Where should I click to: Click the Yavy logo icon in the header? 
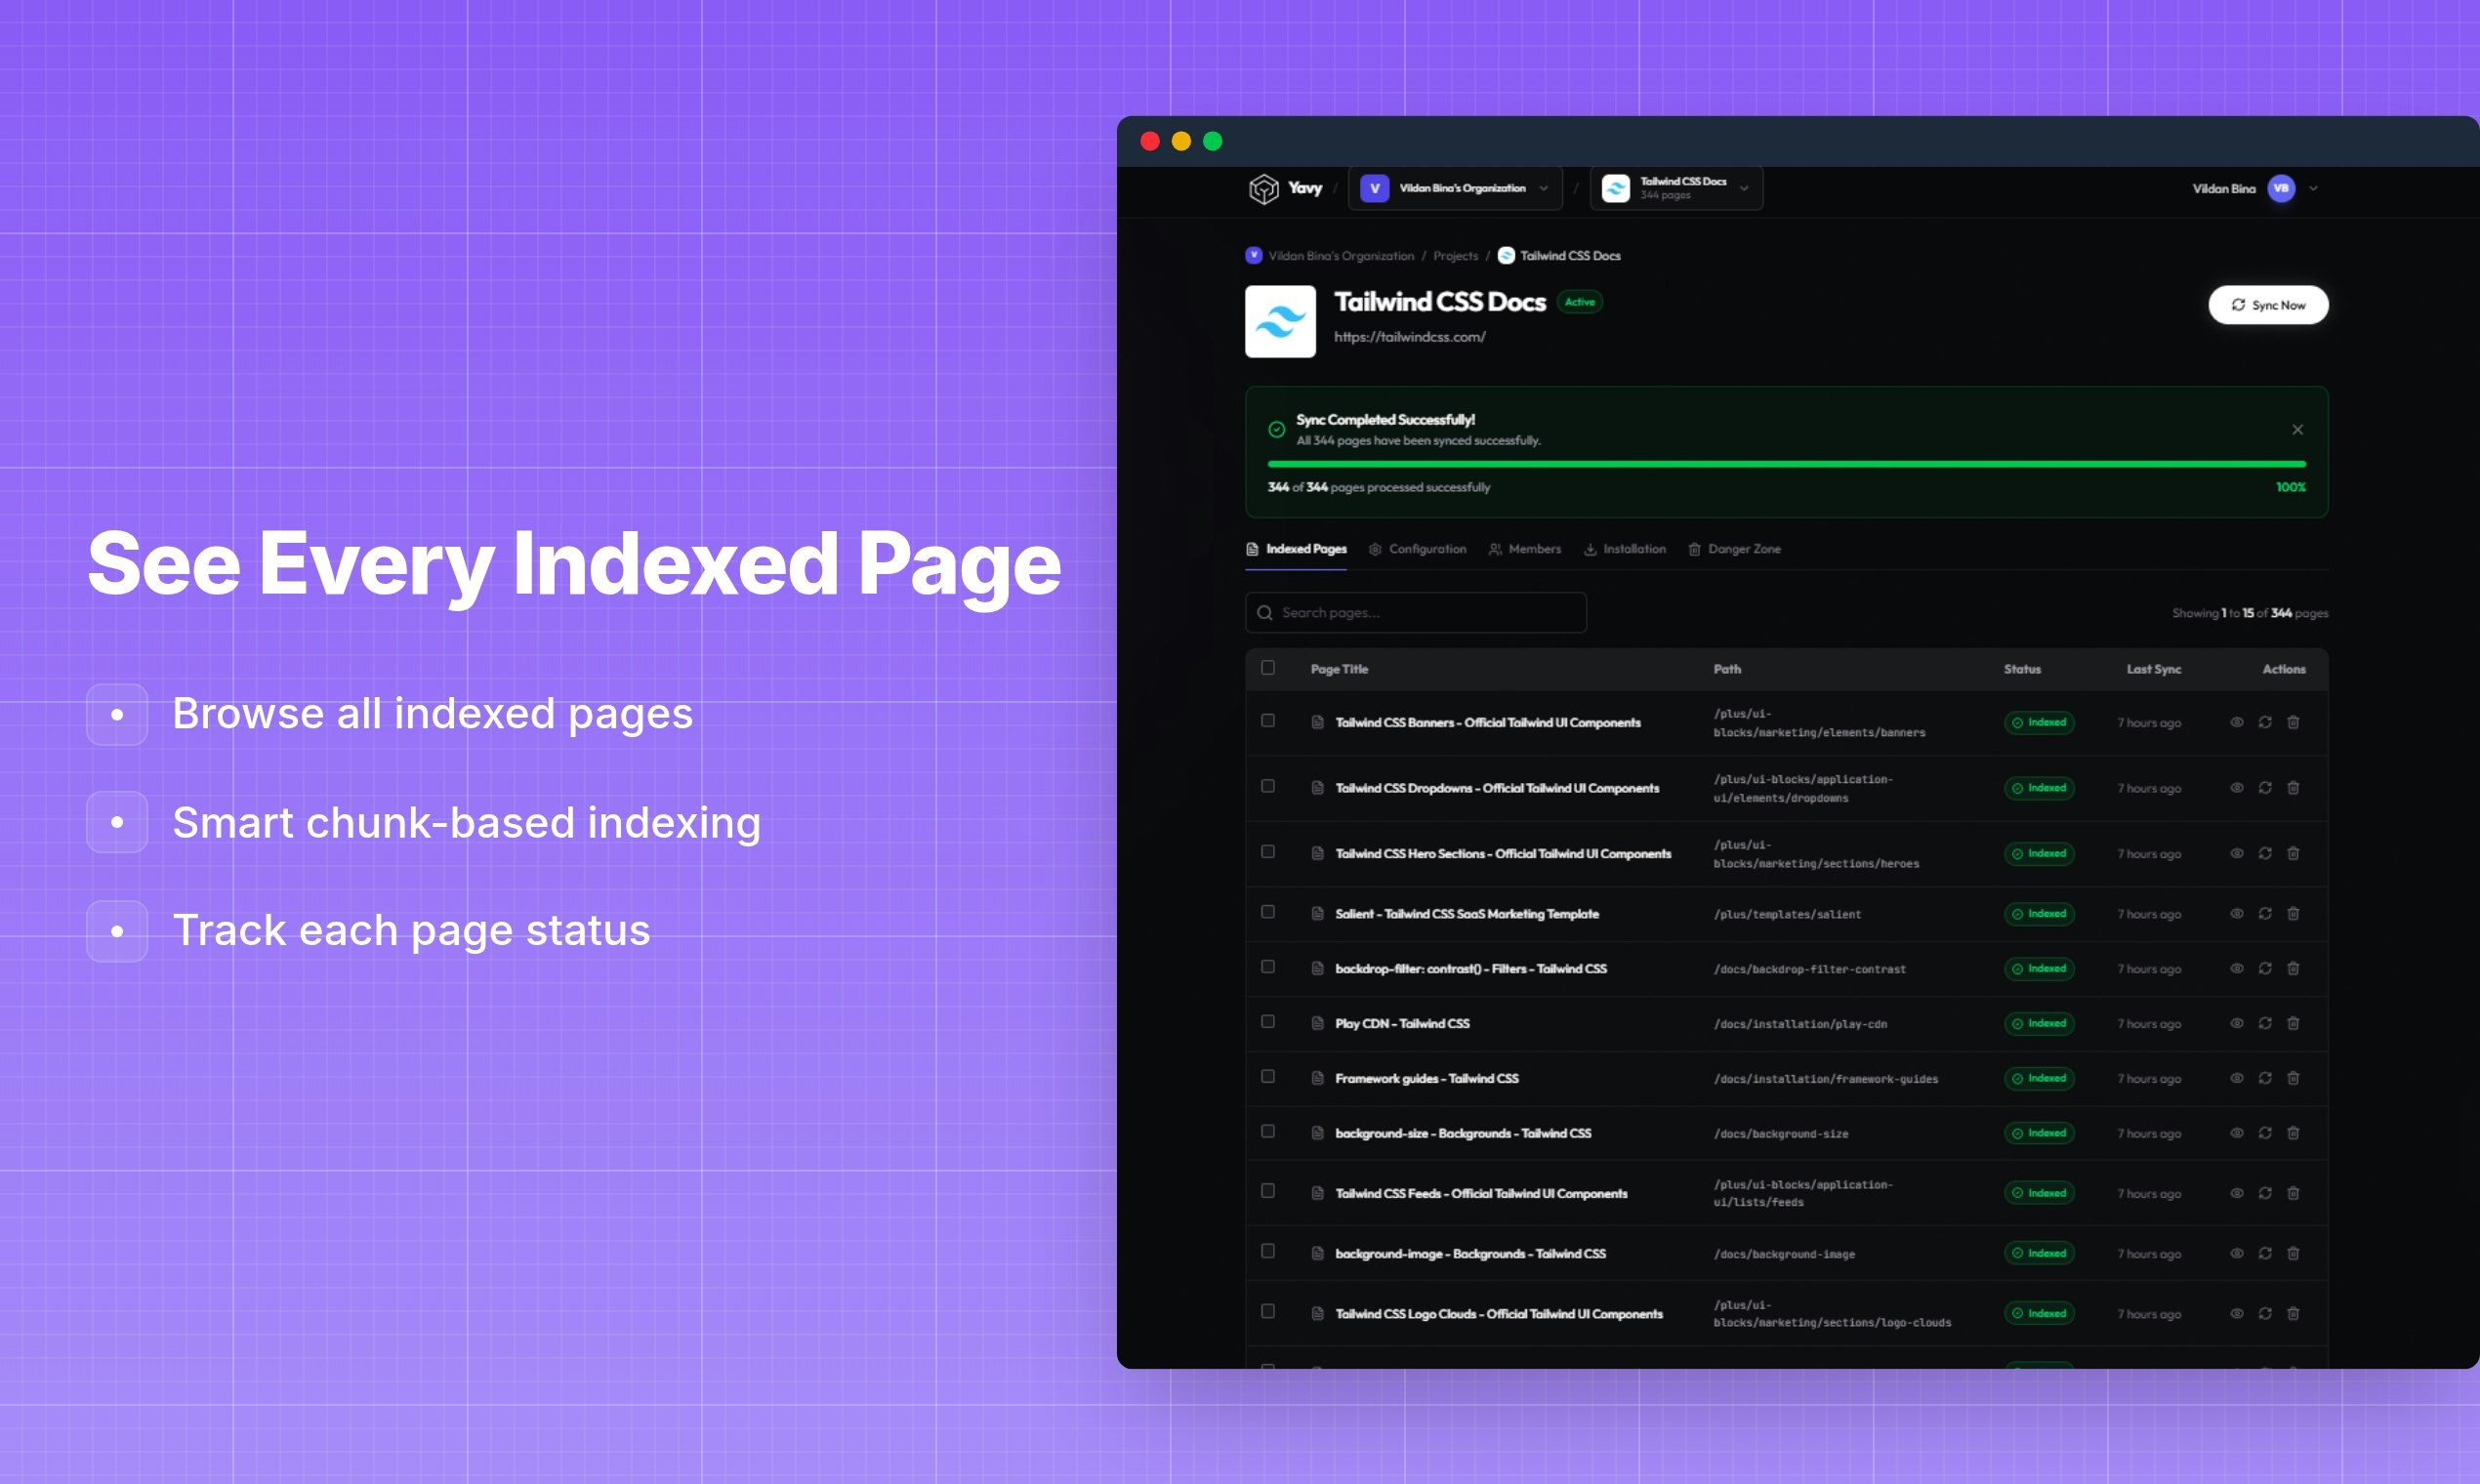pos(1264,188)
